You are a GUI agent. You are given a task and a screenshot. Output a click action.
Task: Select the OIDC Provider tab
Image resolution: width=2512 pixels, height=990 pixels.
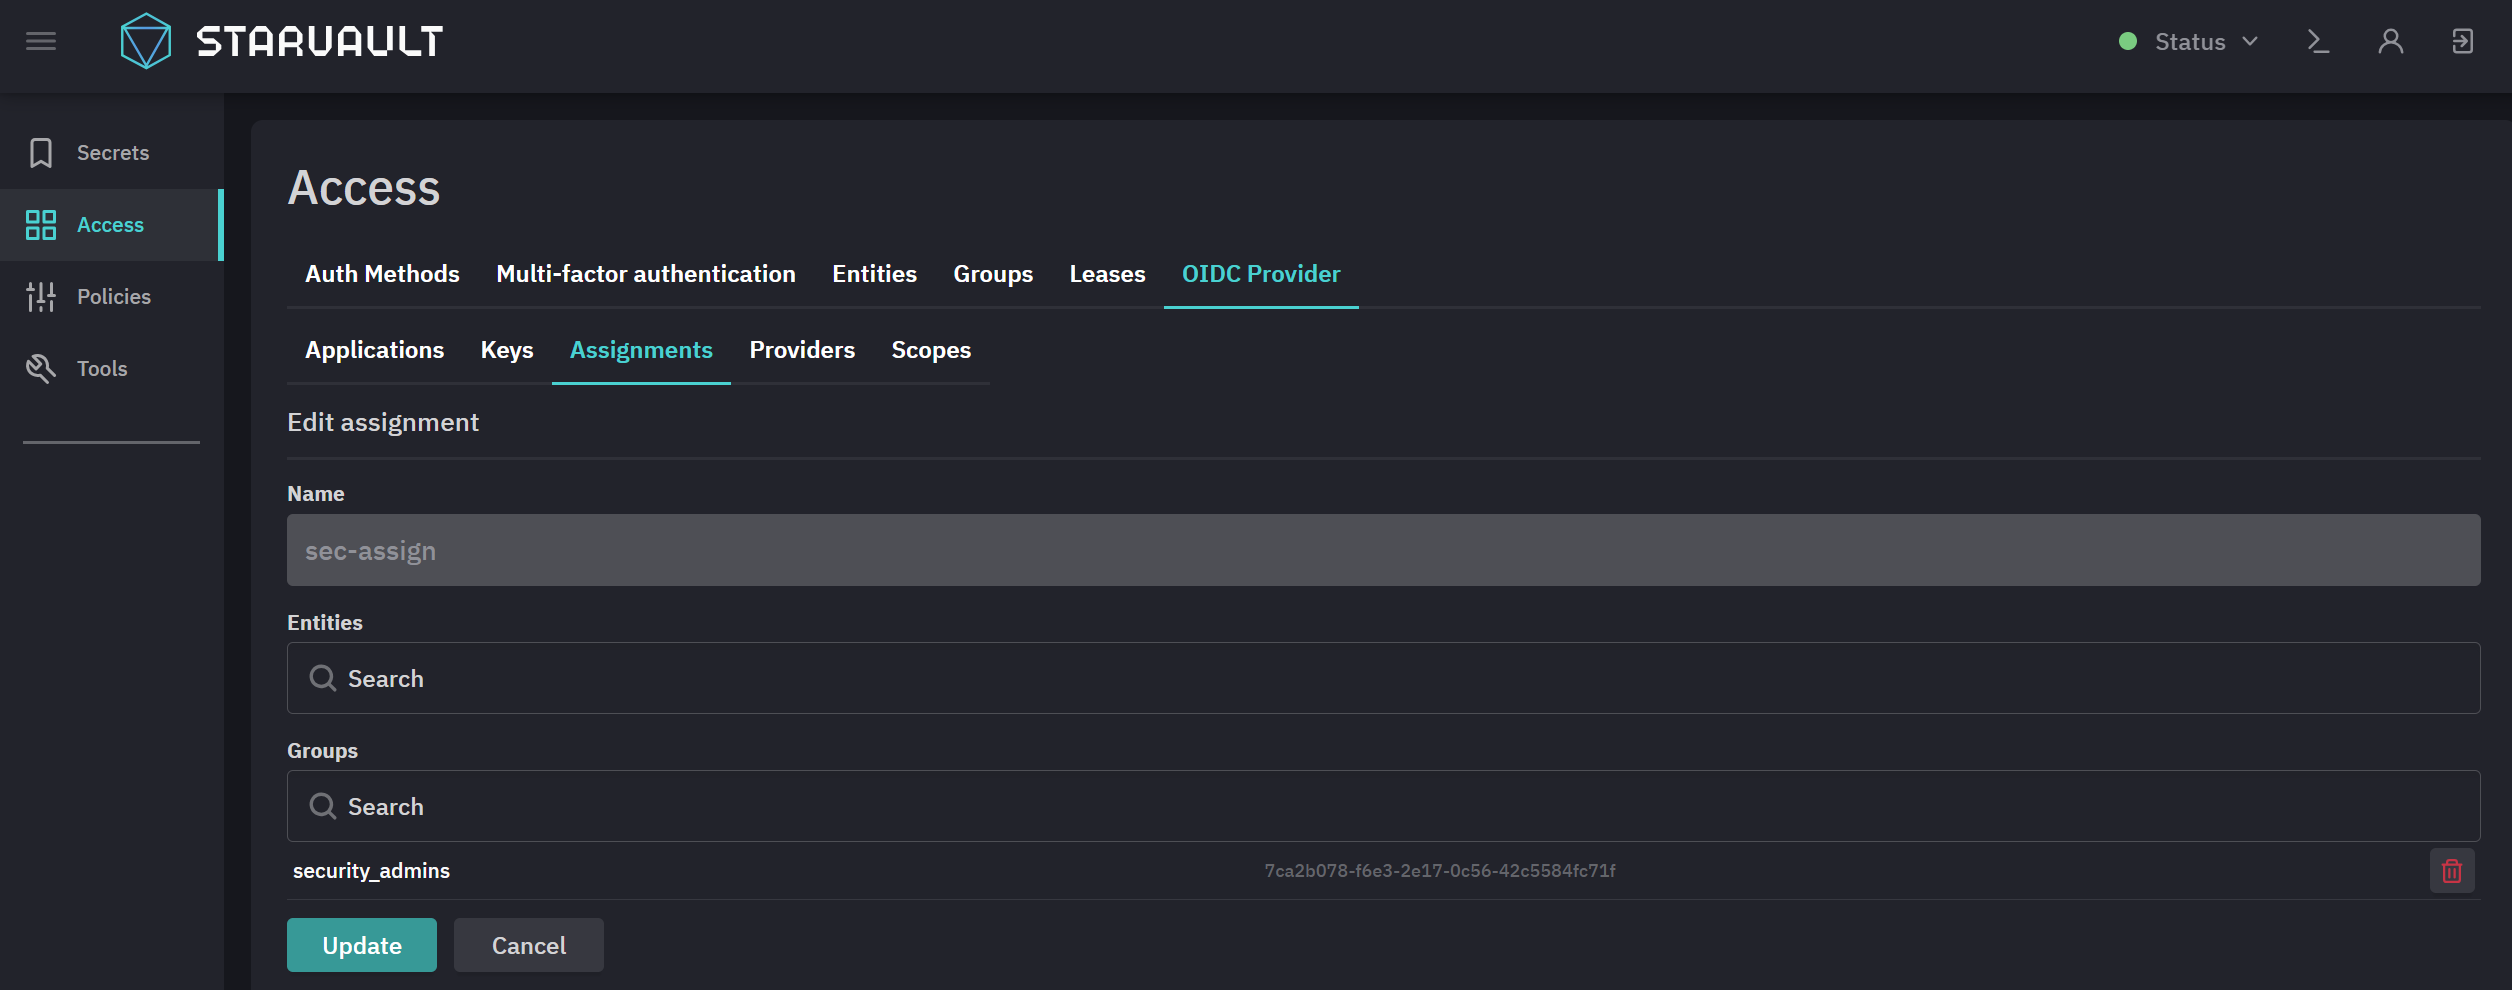coord(1261,274)
